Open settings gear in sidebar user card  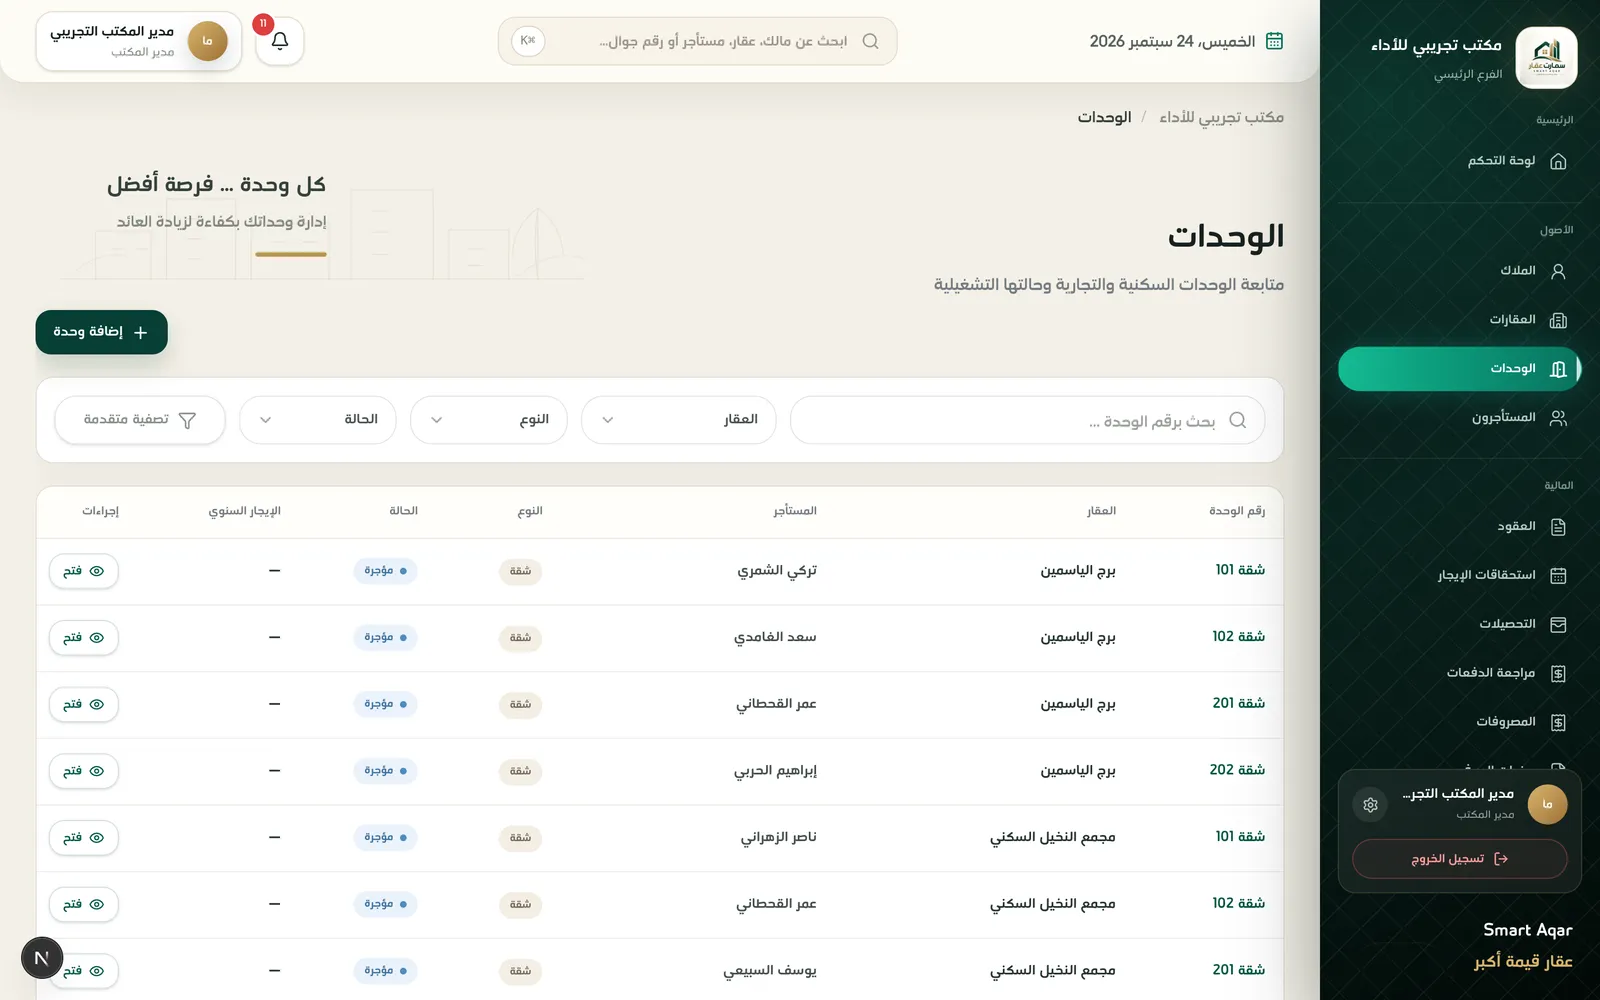click(1370, 805)
